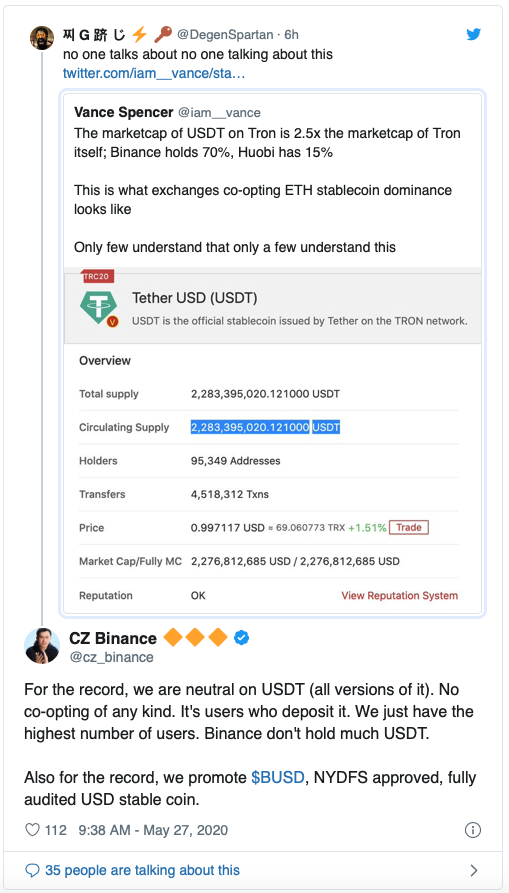Viewport: 509px width, 893px height.
Task: Click the Tether USDT logo
Action: tap(98, 308)
